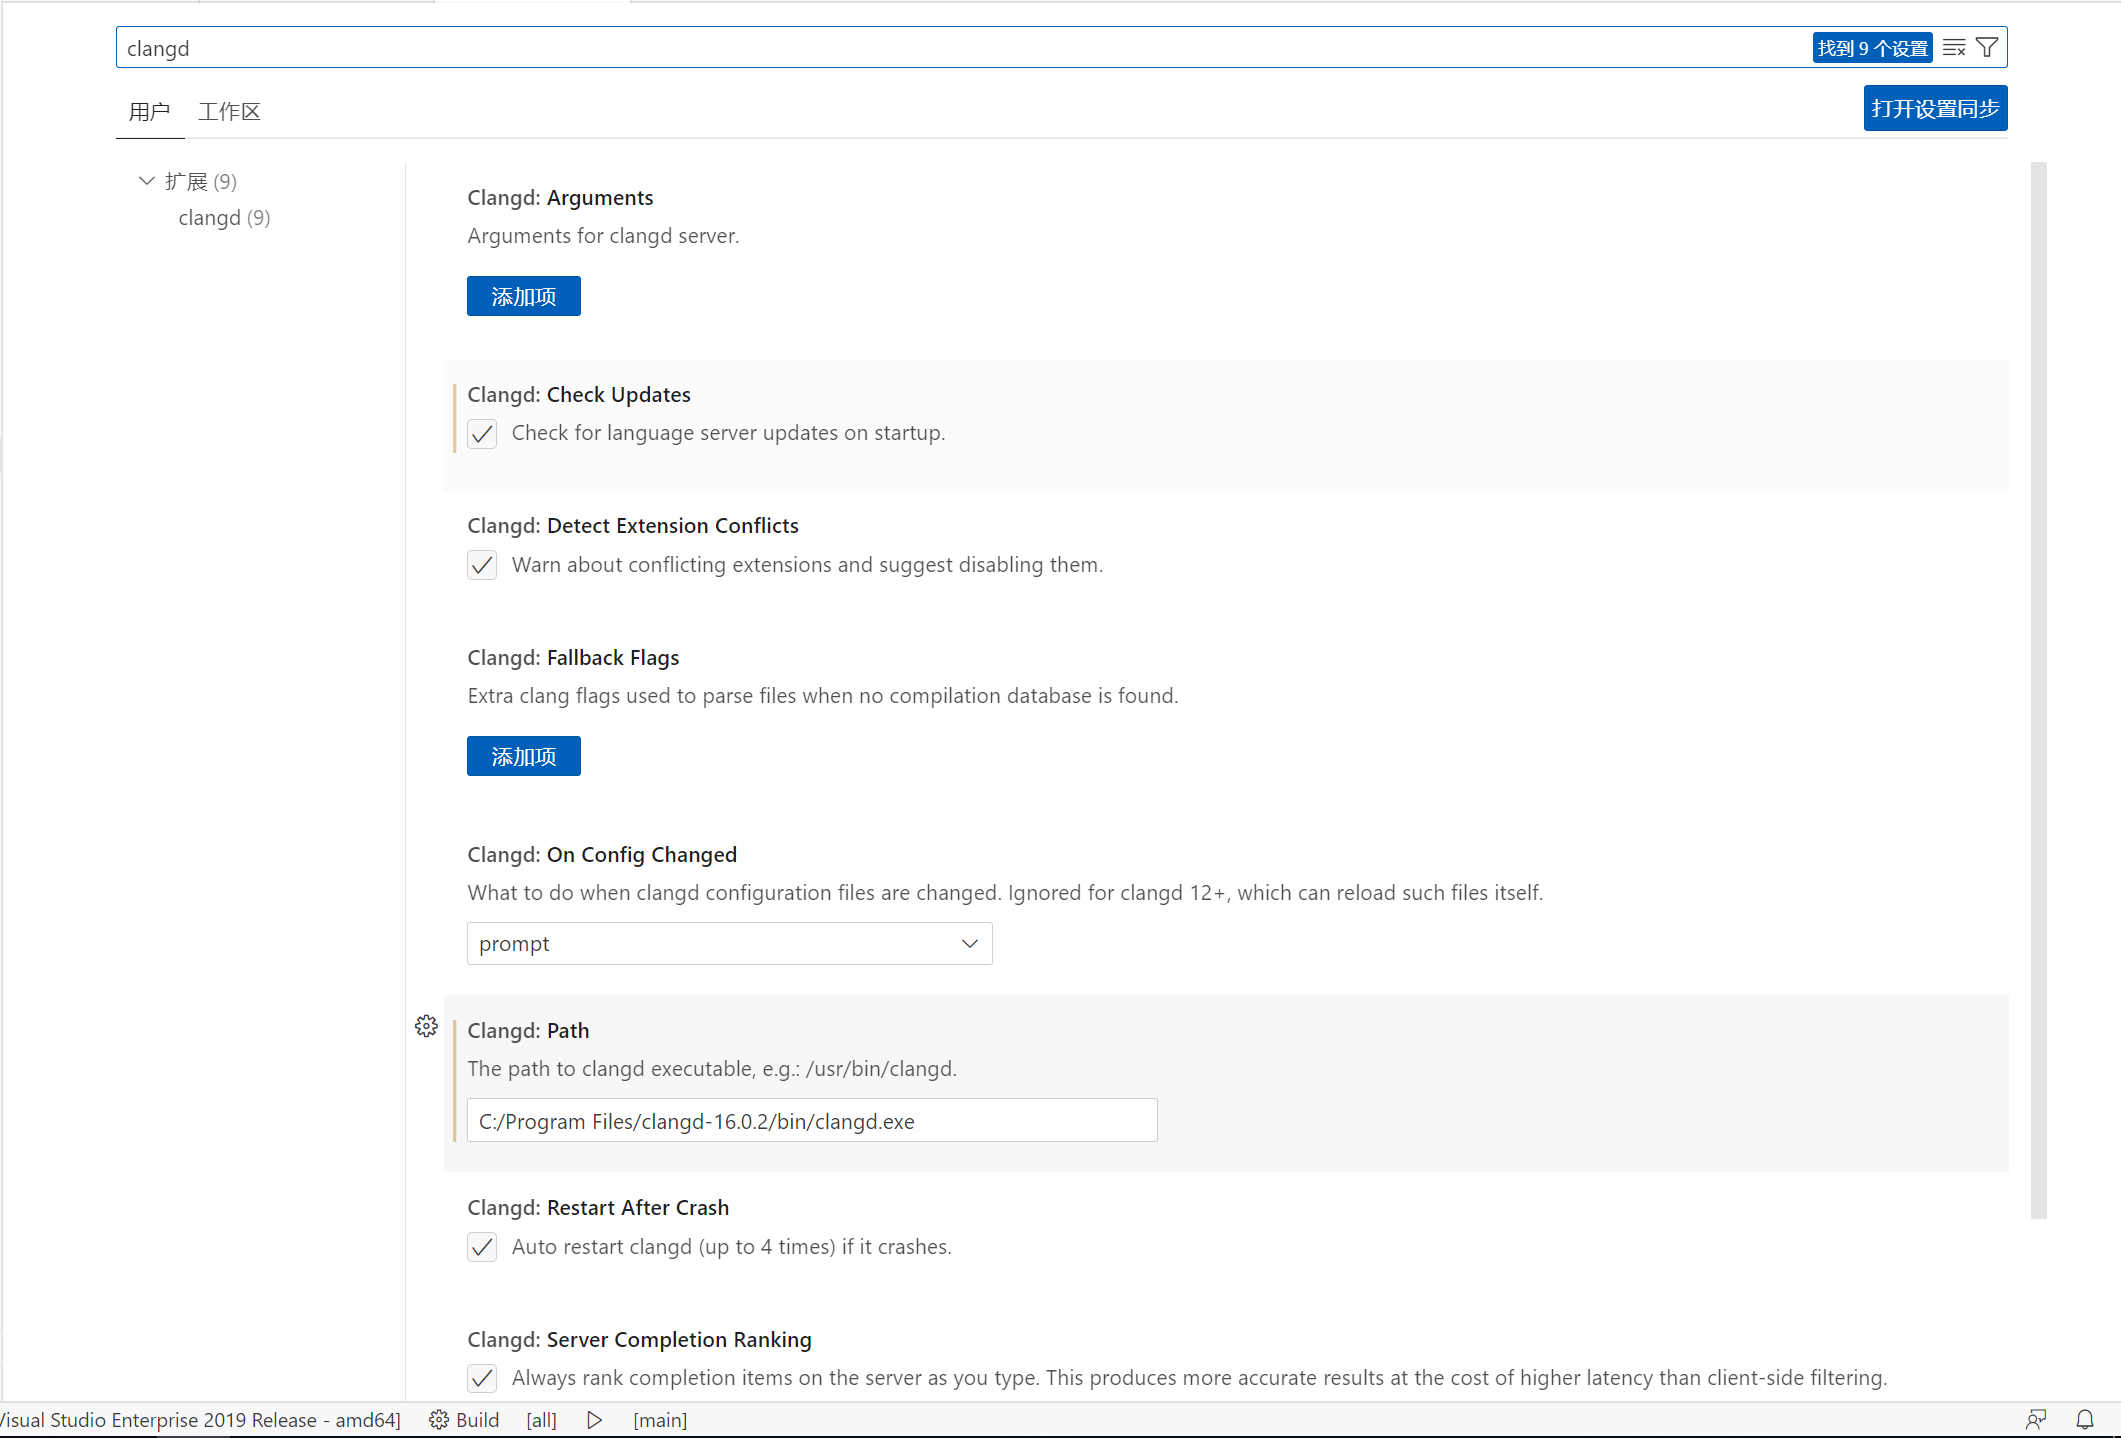Uncheck Clangd: Check Updates

(x=482, y=433)
